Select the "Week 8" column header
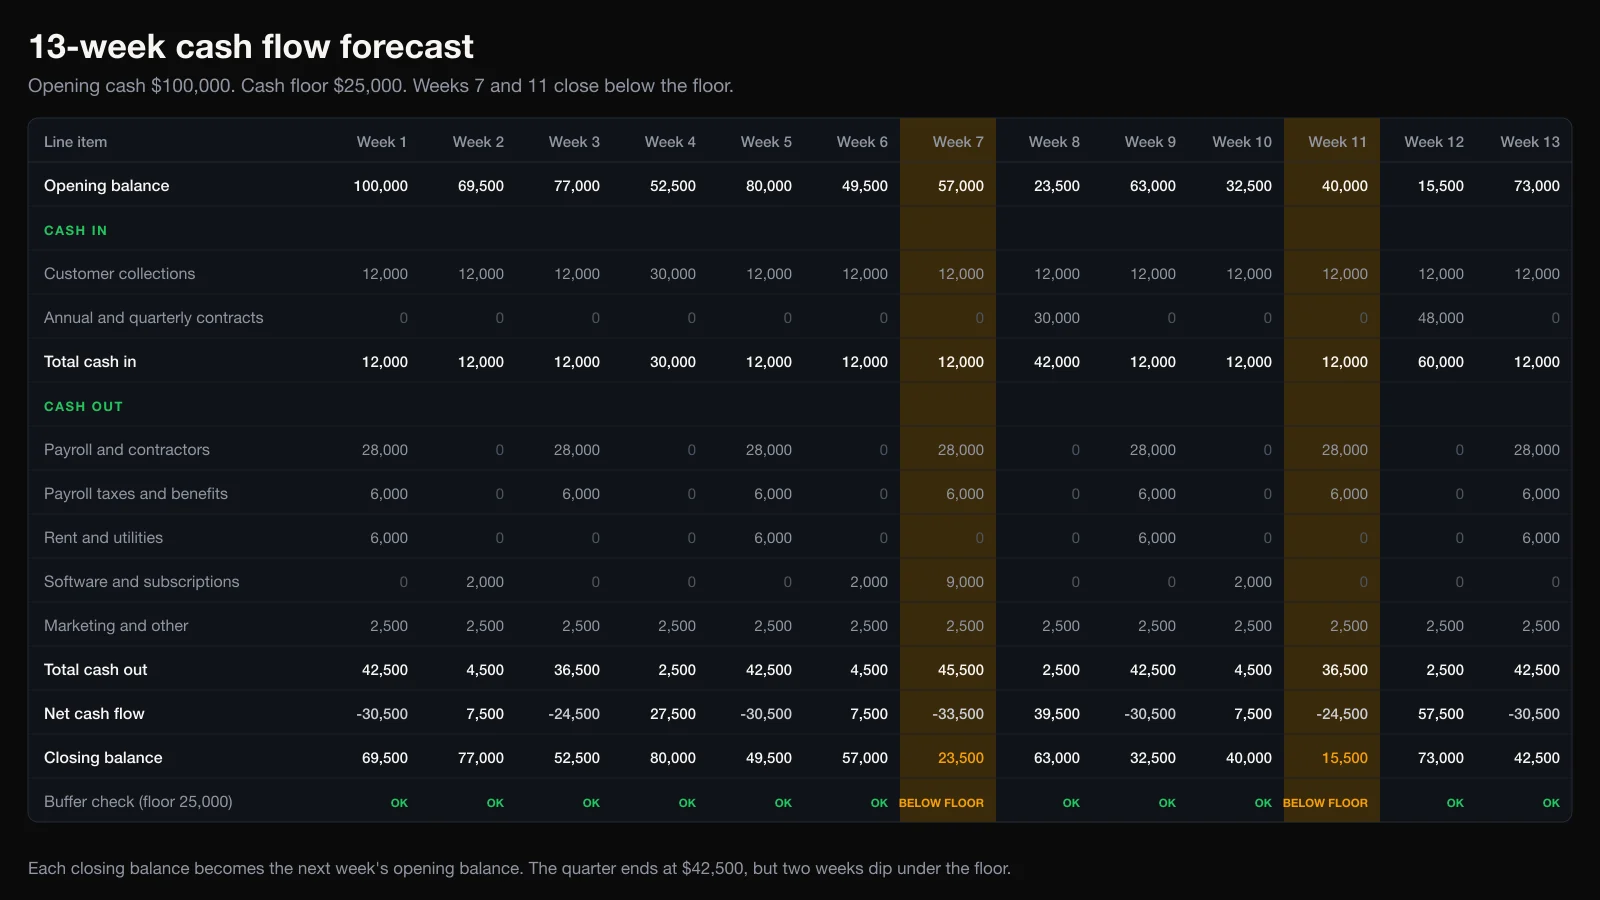This screenshot has height=900, width=1600. 1054,142
